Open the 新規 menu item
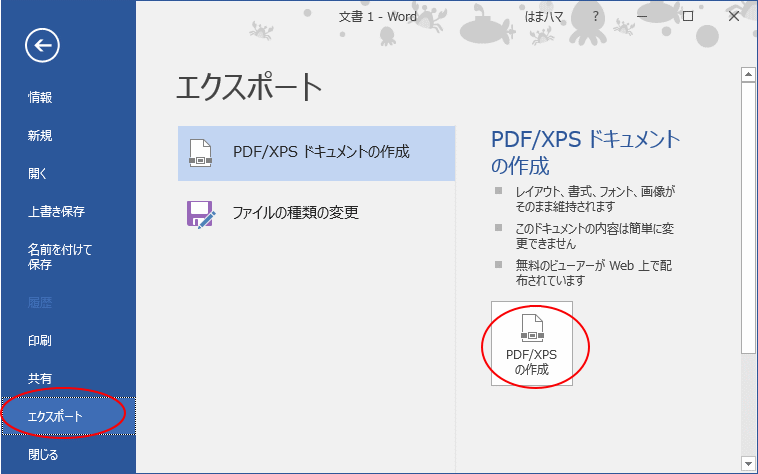 40,136
